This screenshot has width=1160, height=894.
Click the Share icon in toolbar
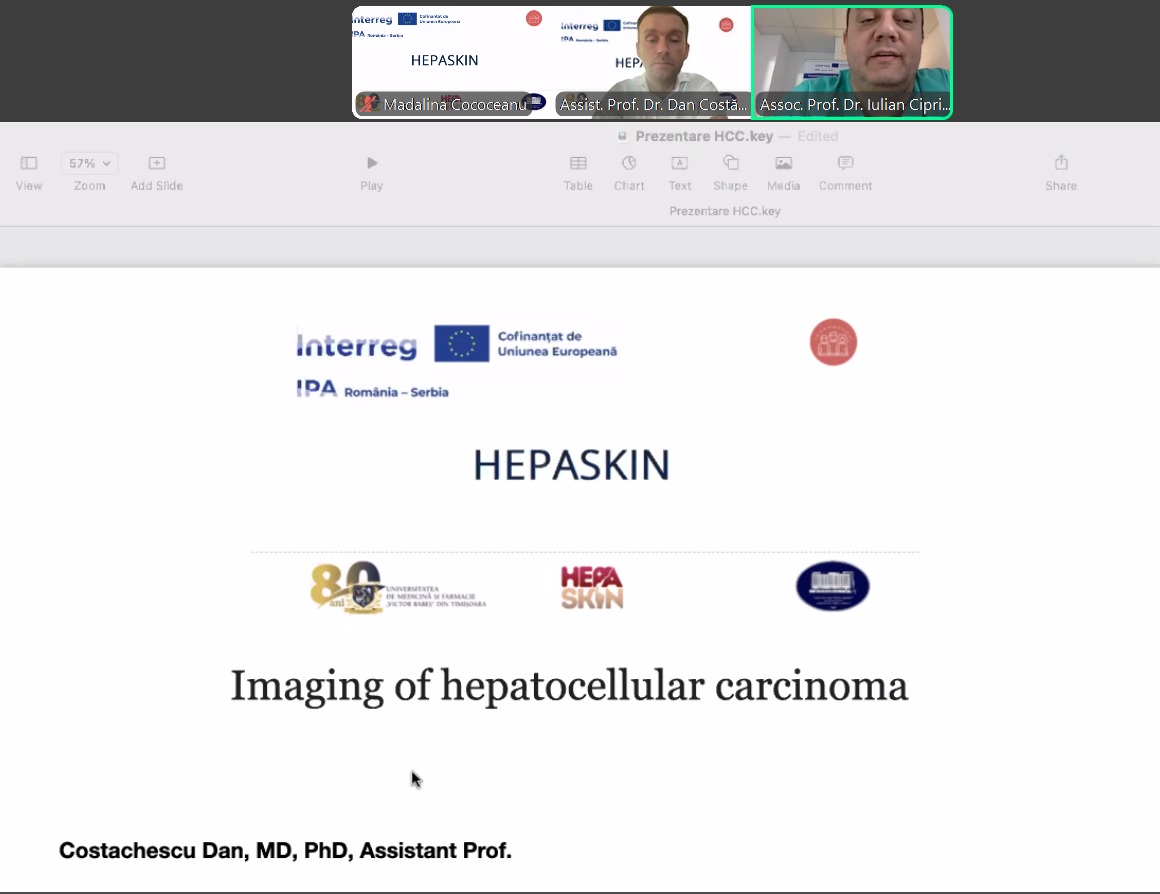(1061, 163)
